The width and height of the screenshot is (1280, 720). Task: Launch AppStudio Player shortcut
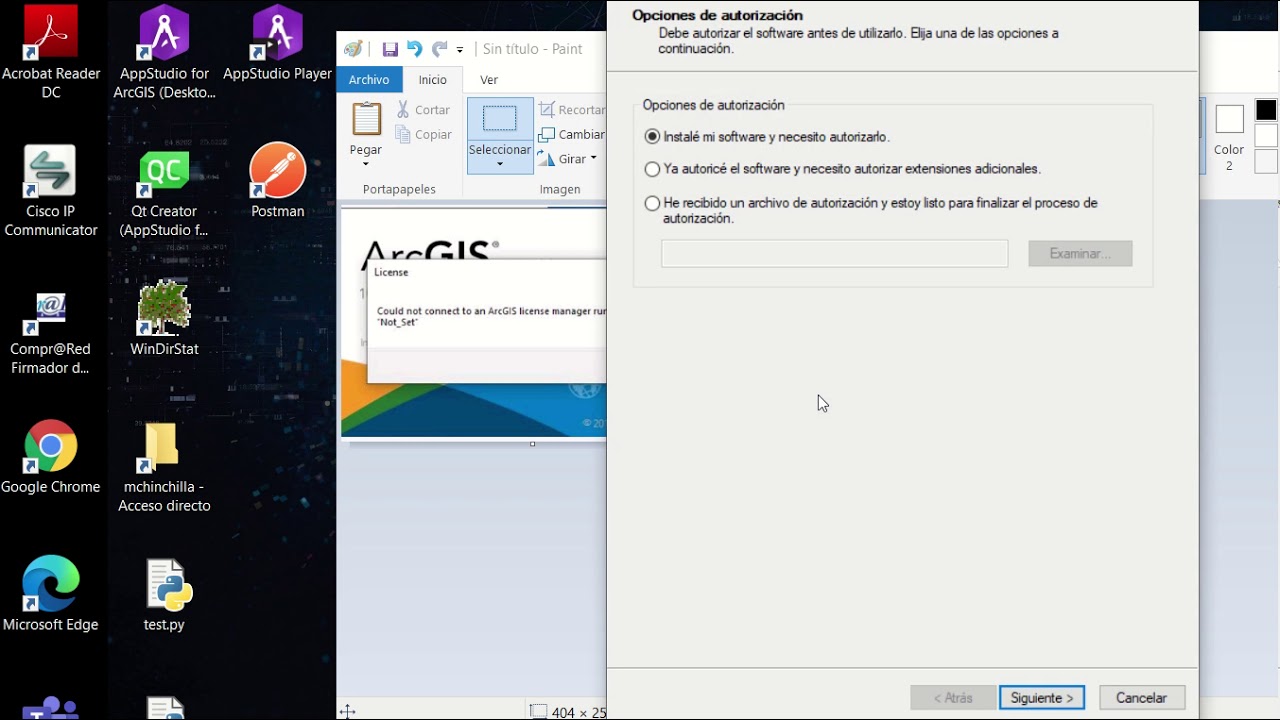(x=277, y=45)
